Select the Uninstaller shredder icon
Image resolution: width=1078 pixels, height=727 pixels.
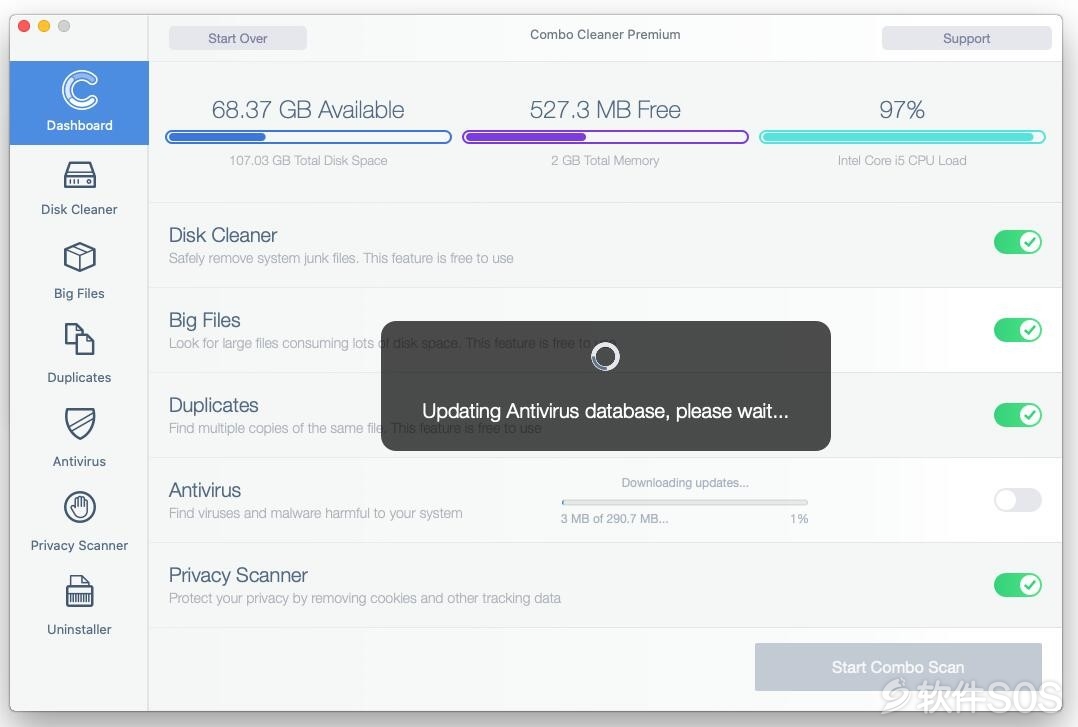(x=80, y=592)
